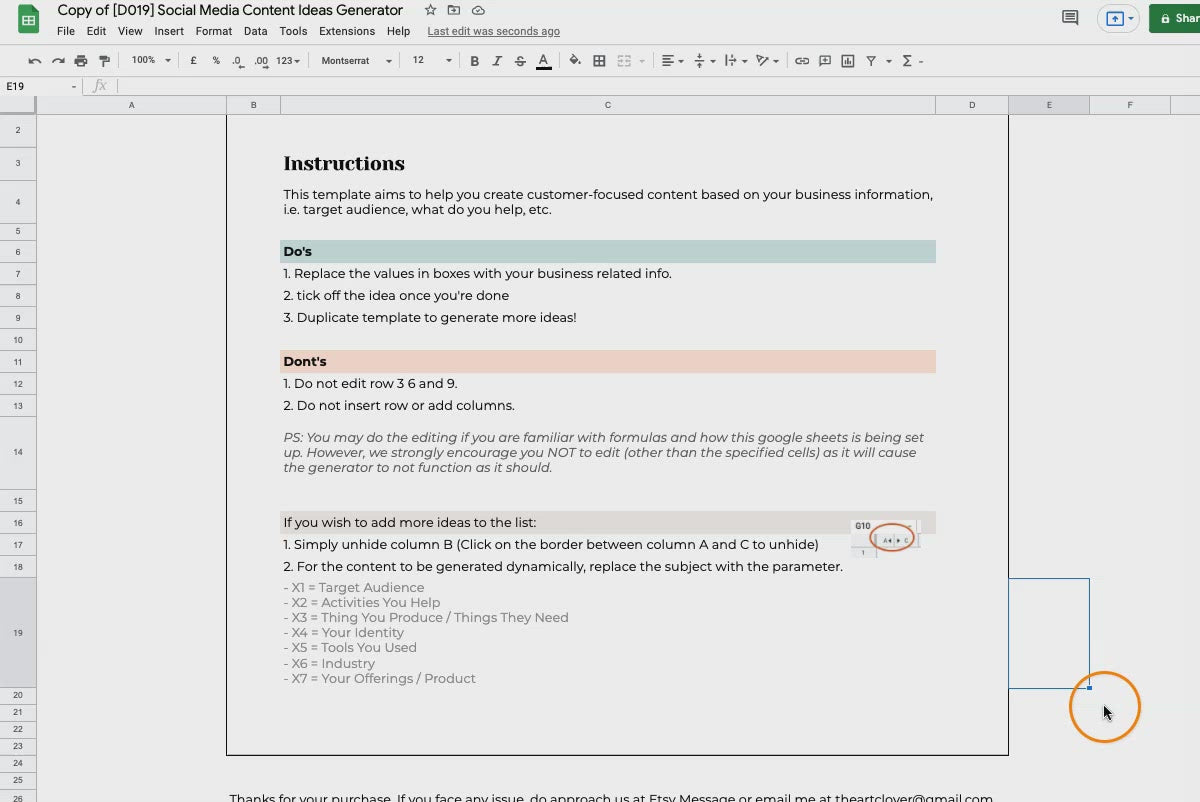Expand the font size 12 dropdown
This screenshot has height=802, width=1200.
click(x=431, y=61)
